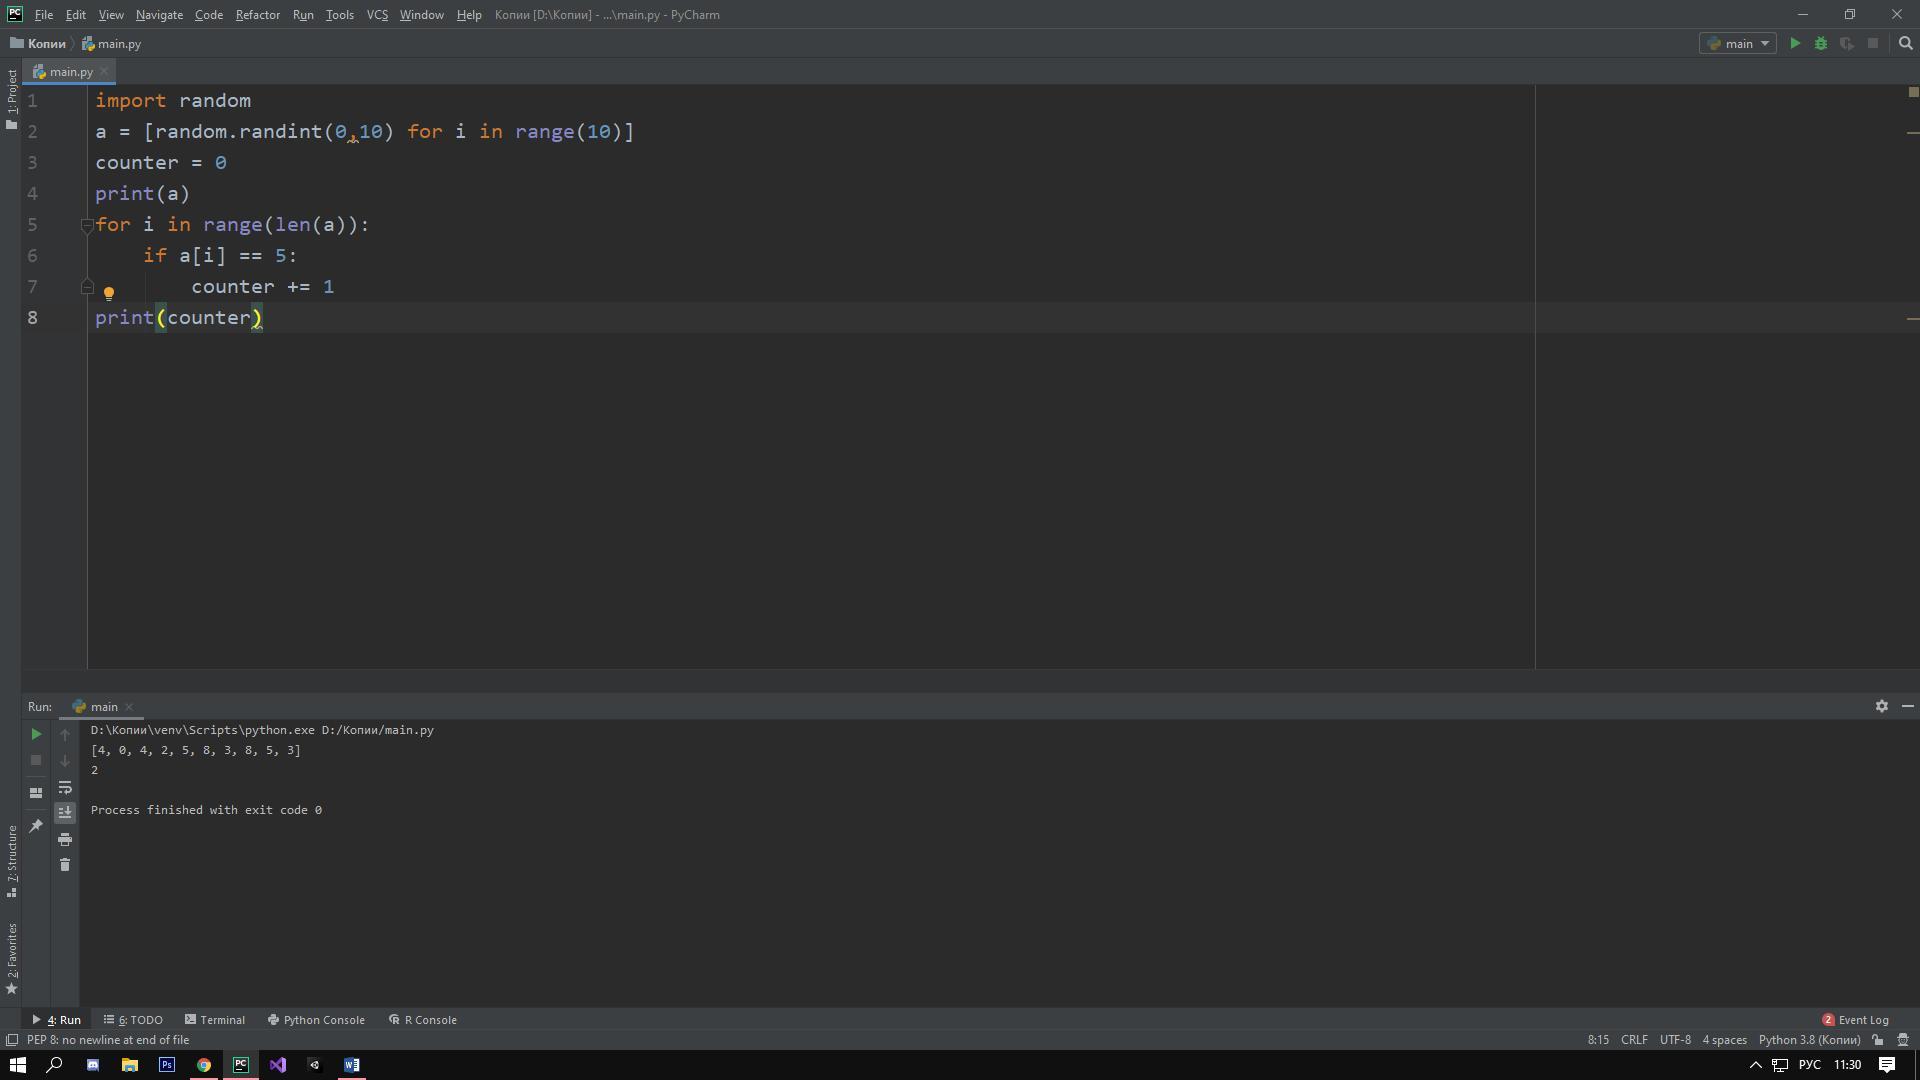
Task: Toggle read-only lock in status bar
Action: coord(1878,1040)
